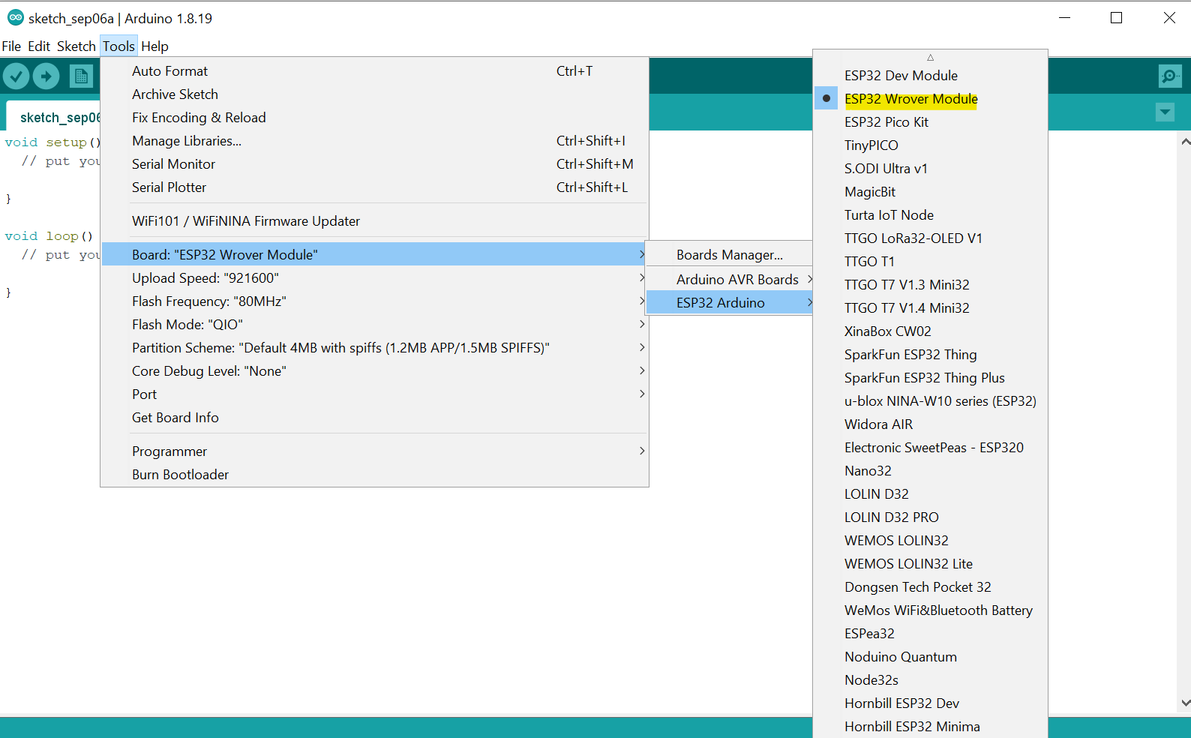
Task: Open the Arduino AVR Boards submenu
Action: pos(737,279)
